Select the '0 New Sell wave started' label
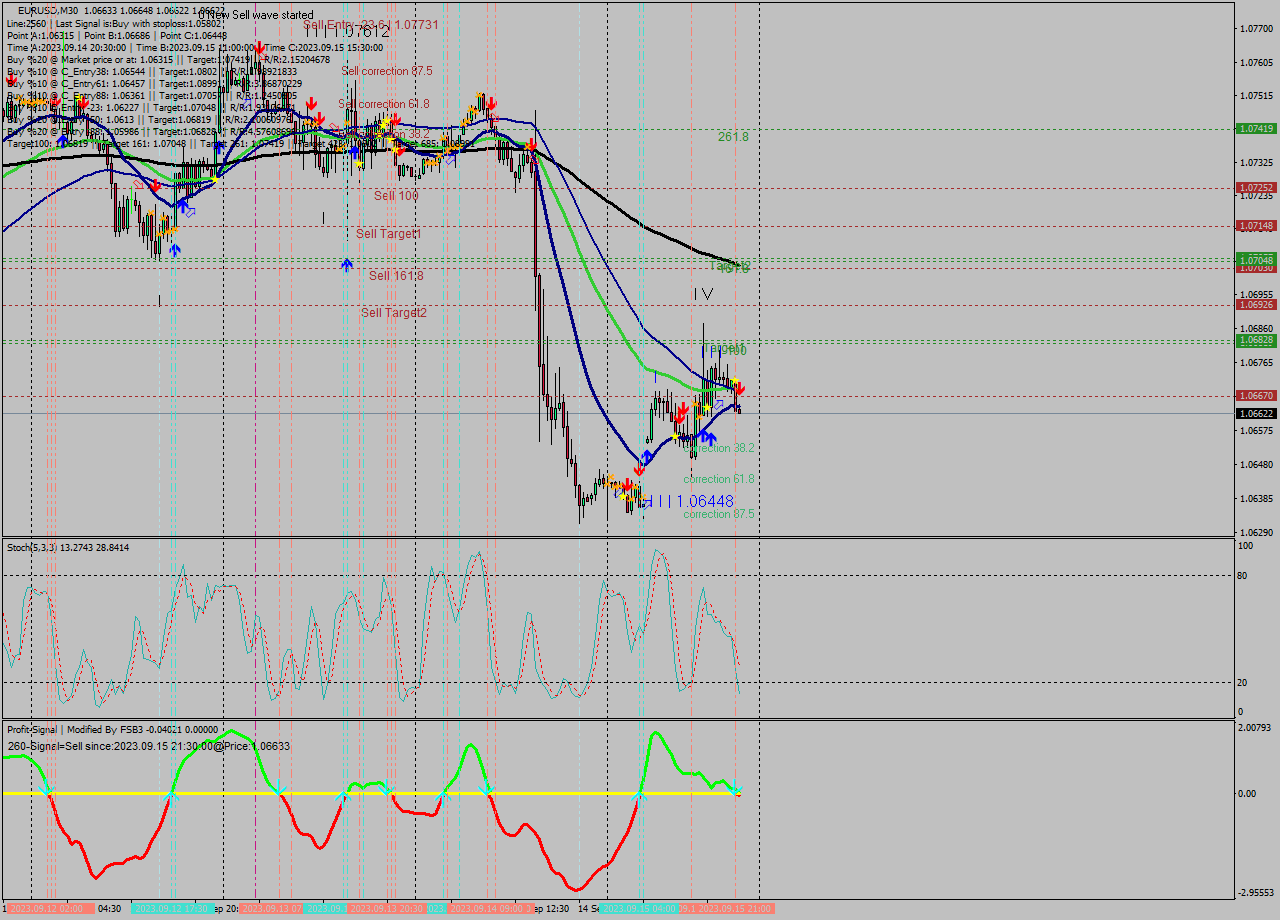Viewport: 1280px width, 920px height. pos(256,15)
